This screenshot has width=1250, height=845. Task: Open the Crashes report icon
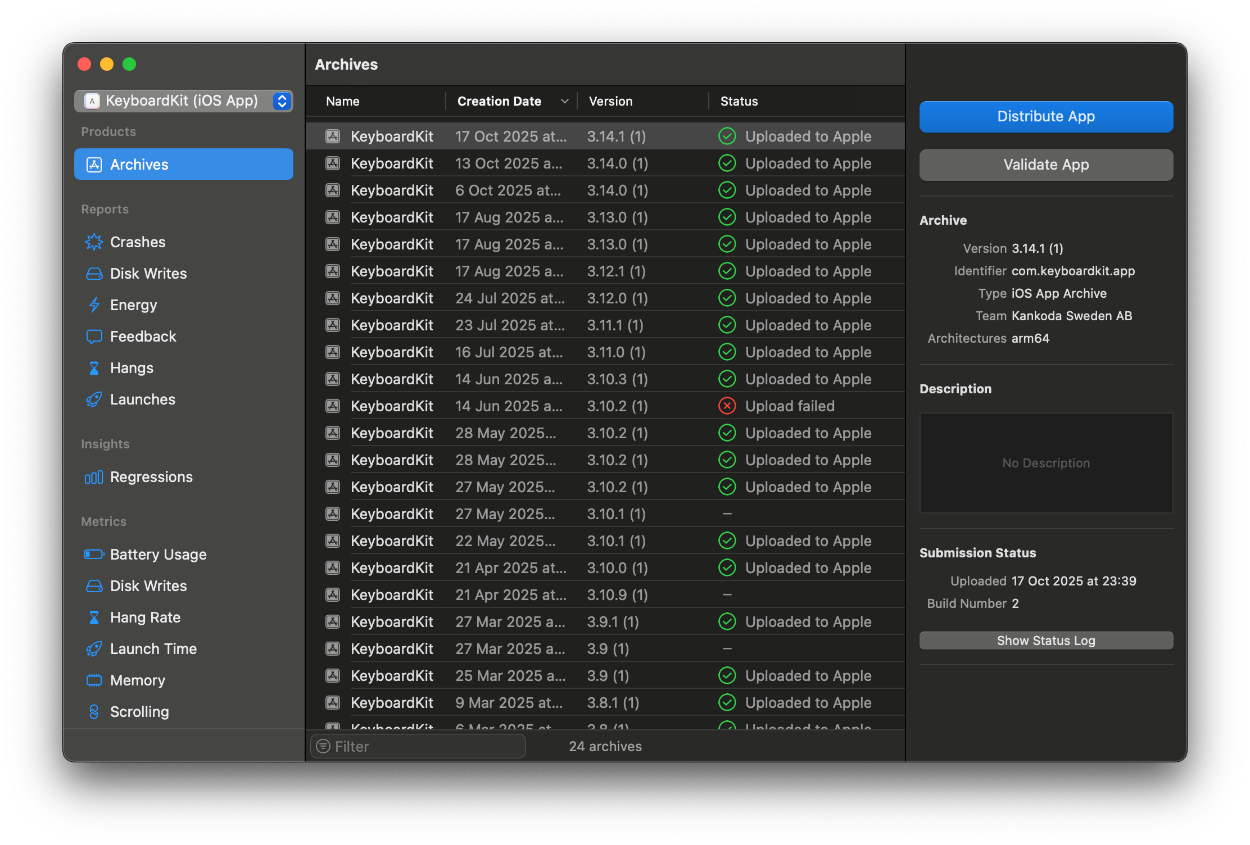click(x=94, y=242)
